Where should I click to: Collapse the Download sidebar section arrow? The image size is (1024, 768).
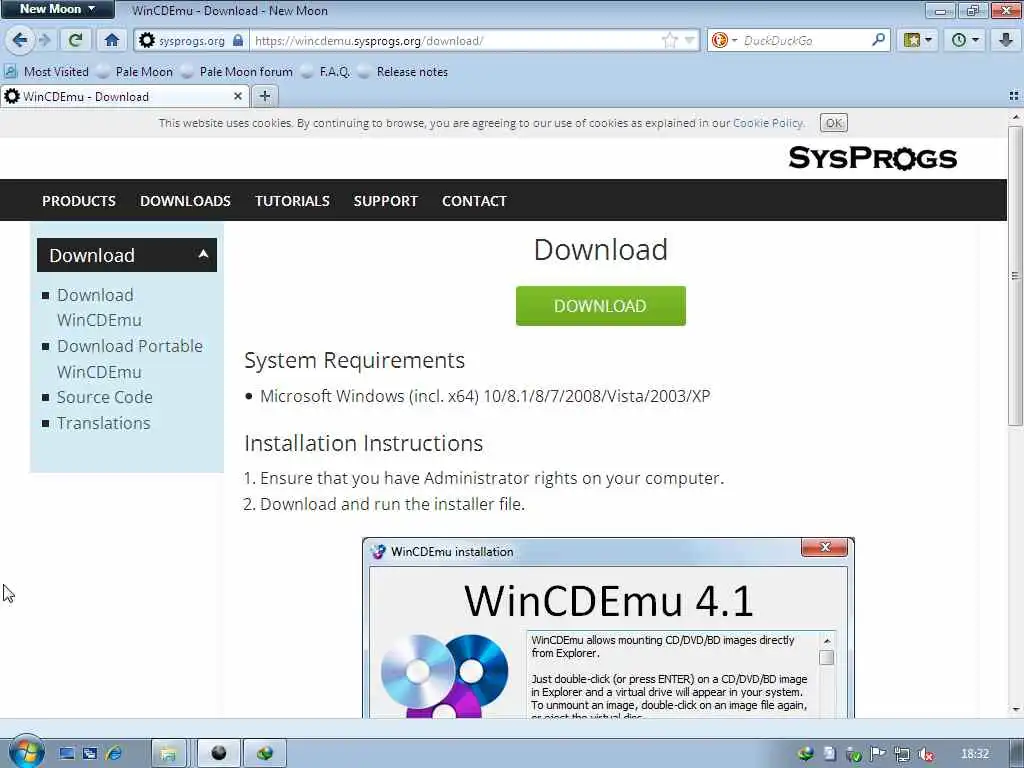pos(203,254)
